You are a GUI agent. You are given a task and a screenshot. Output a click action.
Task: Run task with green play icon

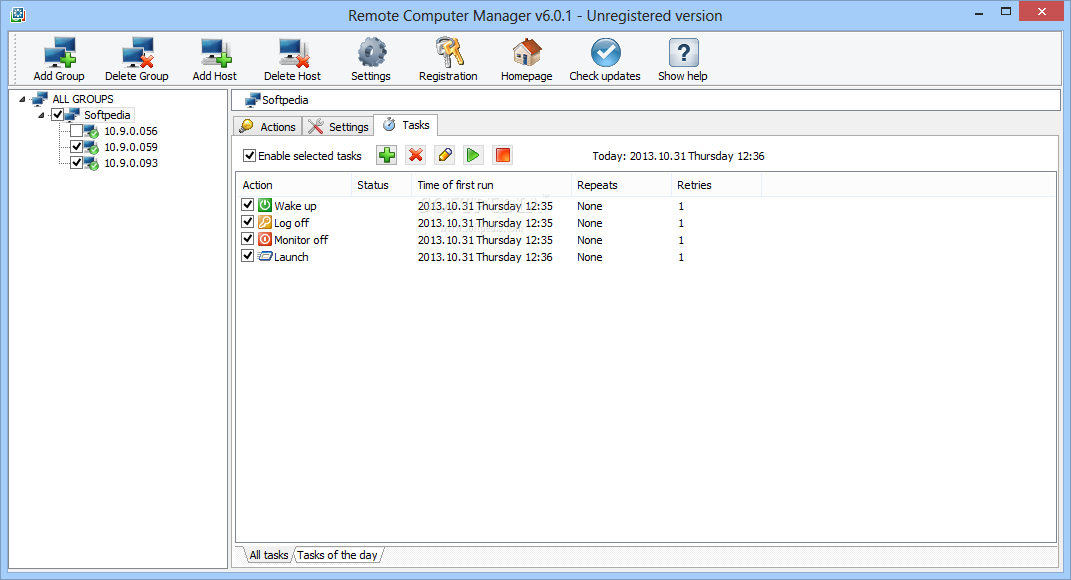click(x=473, y=155)
